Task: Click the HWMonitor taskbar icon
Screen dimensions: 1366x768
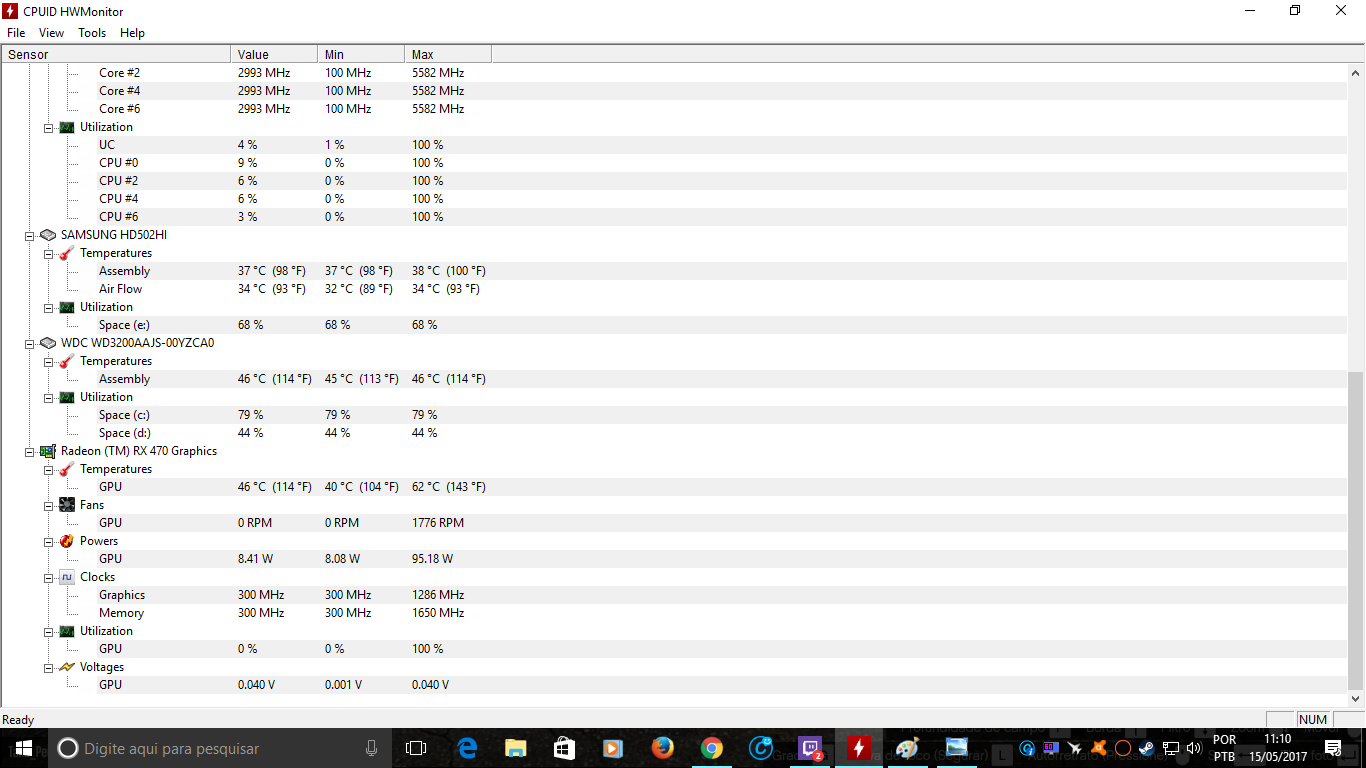Action: (859, 748)
